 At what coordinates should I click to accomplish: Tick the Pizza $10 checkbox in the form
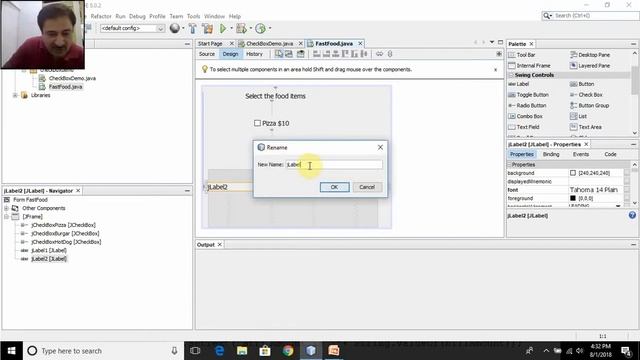point(257,123)
